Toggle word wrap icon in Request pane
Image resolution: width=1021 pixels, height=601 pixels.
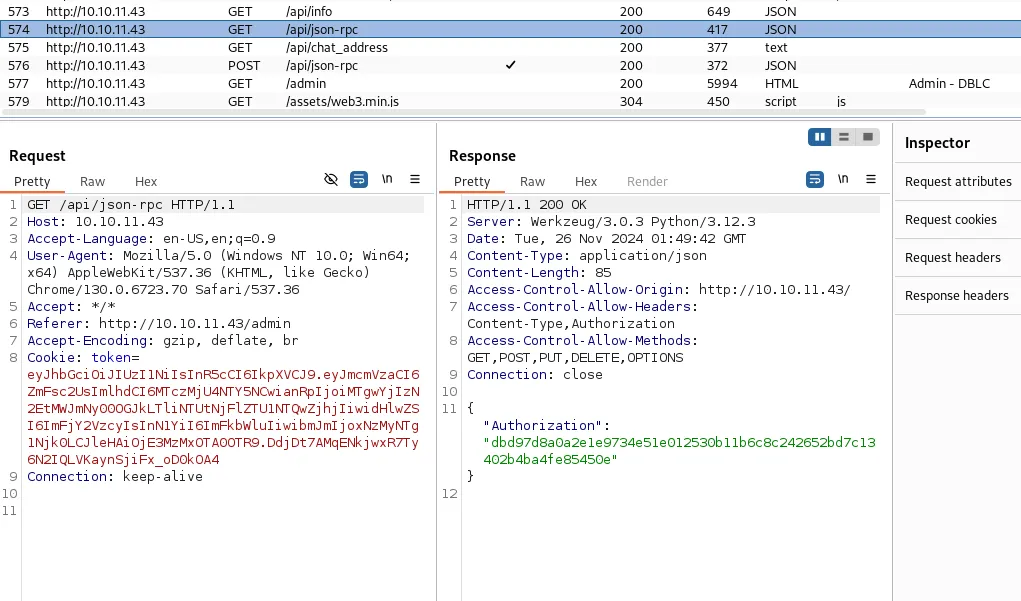[x=359, y=180]
